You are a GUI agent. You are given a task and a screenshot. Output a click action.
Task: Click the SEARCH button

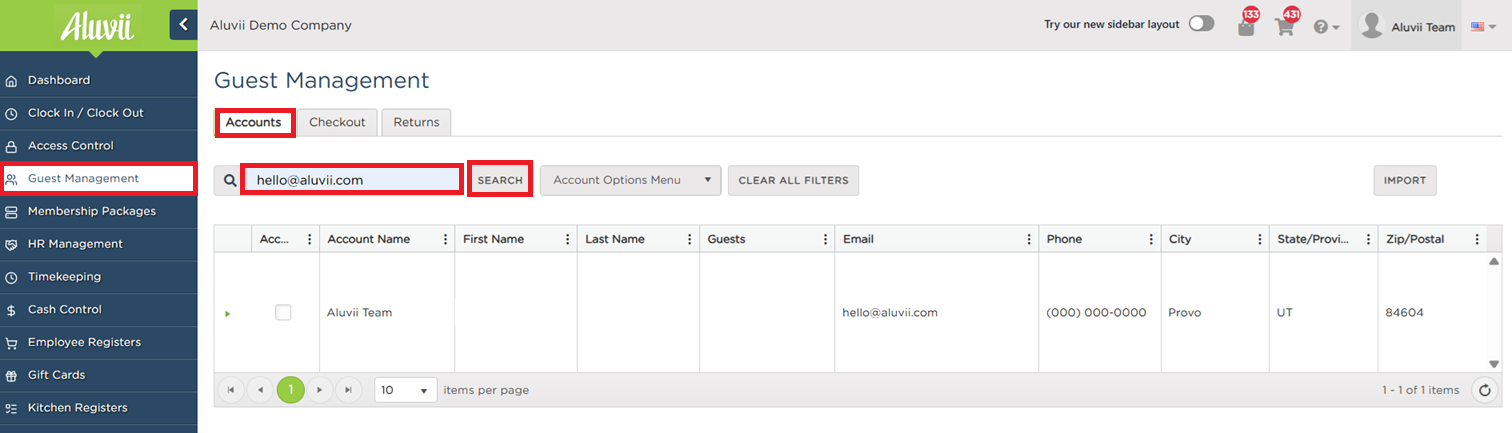pyautogui.click(x=500, y=180)
